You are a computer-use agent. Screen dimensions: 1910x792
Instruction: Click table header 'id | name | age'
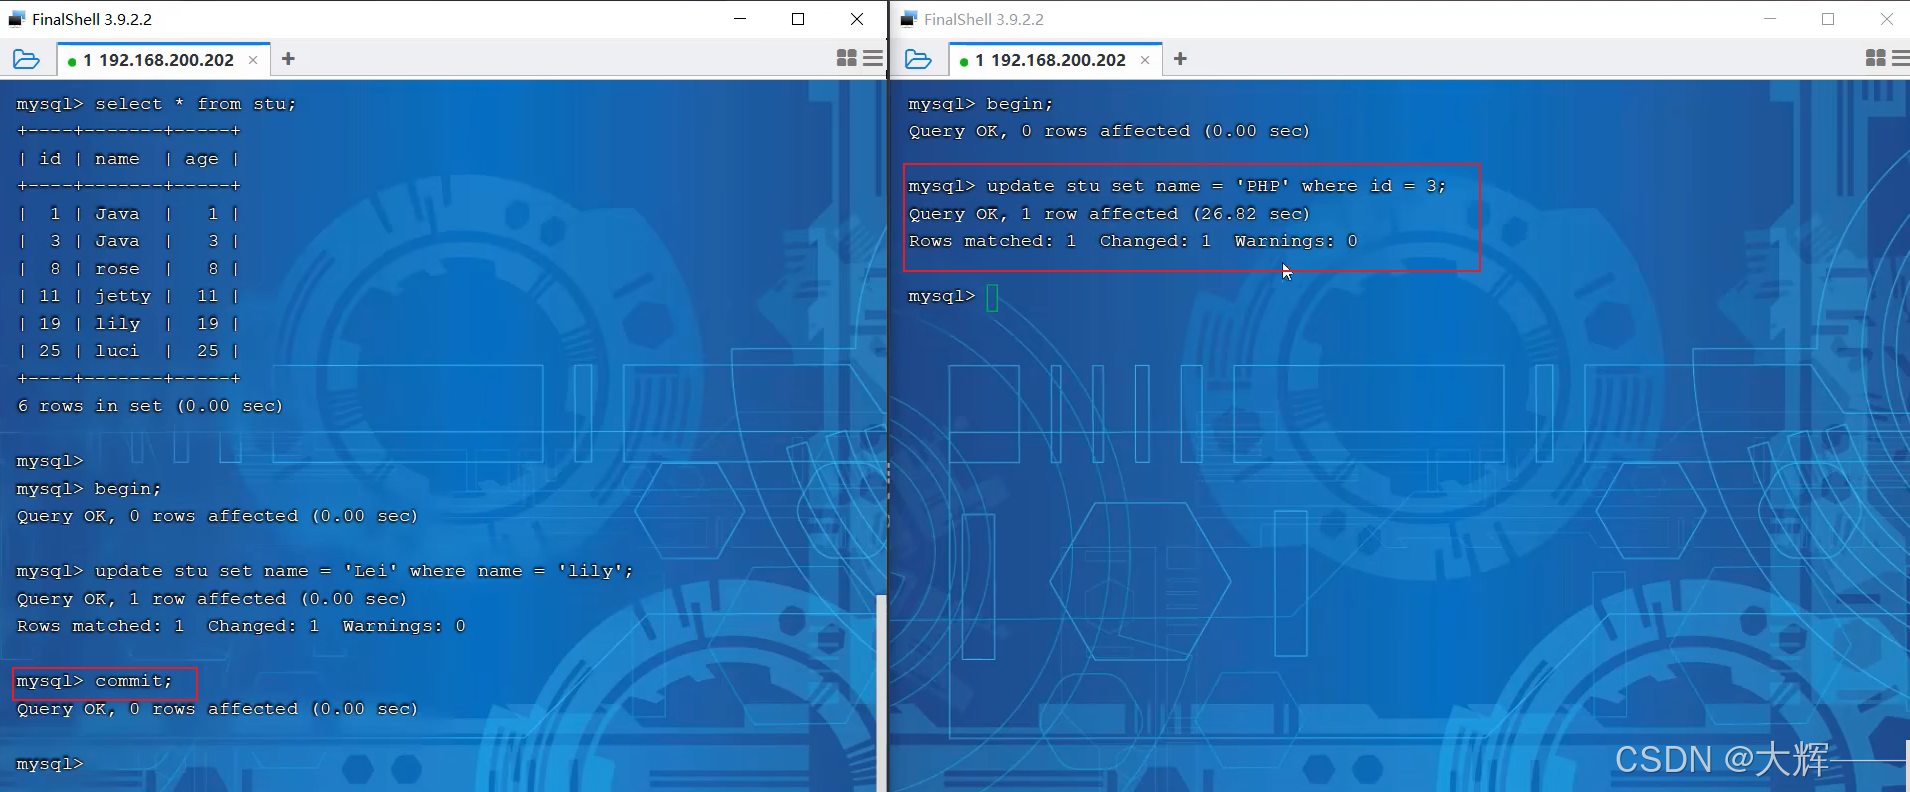pyautogui.click(x=128, y=159)
